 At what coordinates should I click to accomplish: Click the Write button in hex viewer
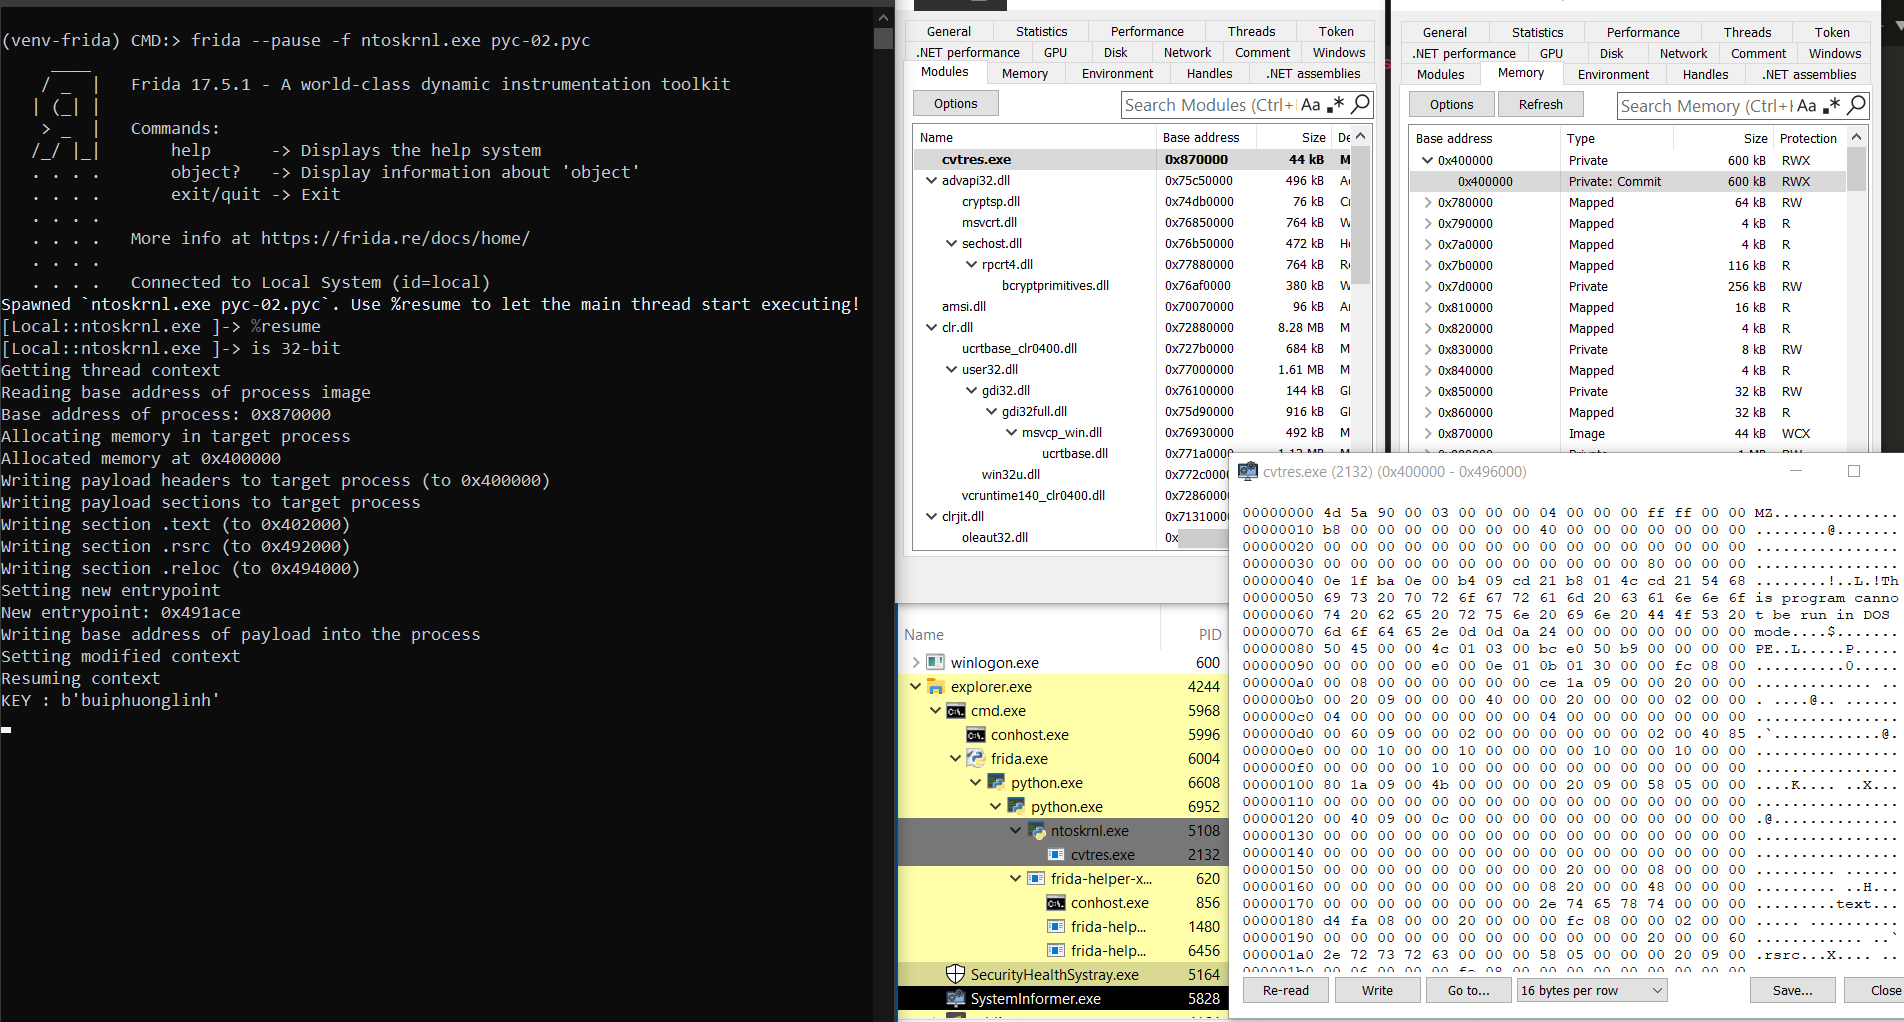(x=1377, y=990)
